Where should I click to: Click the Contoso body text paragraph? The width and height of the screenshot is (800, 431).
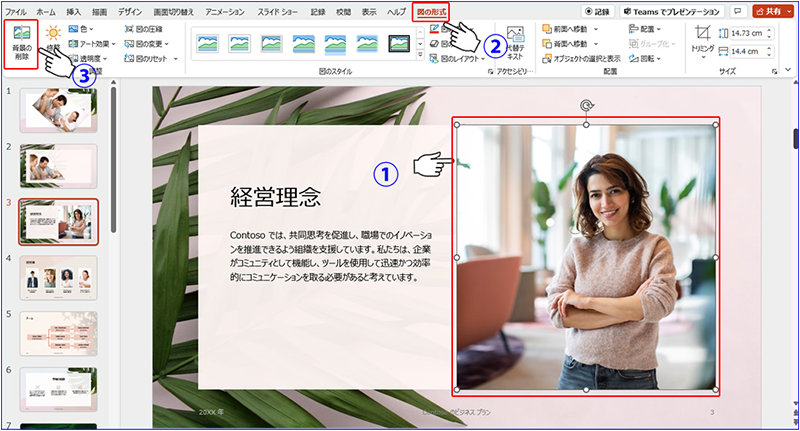click(331, 256)
